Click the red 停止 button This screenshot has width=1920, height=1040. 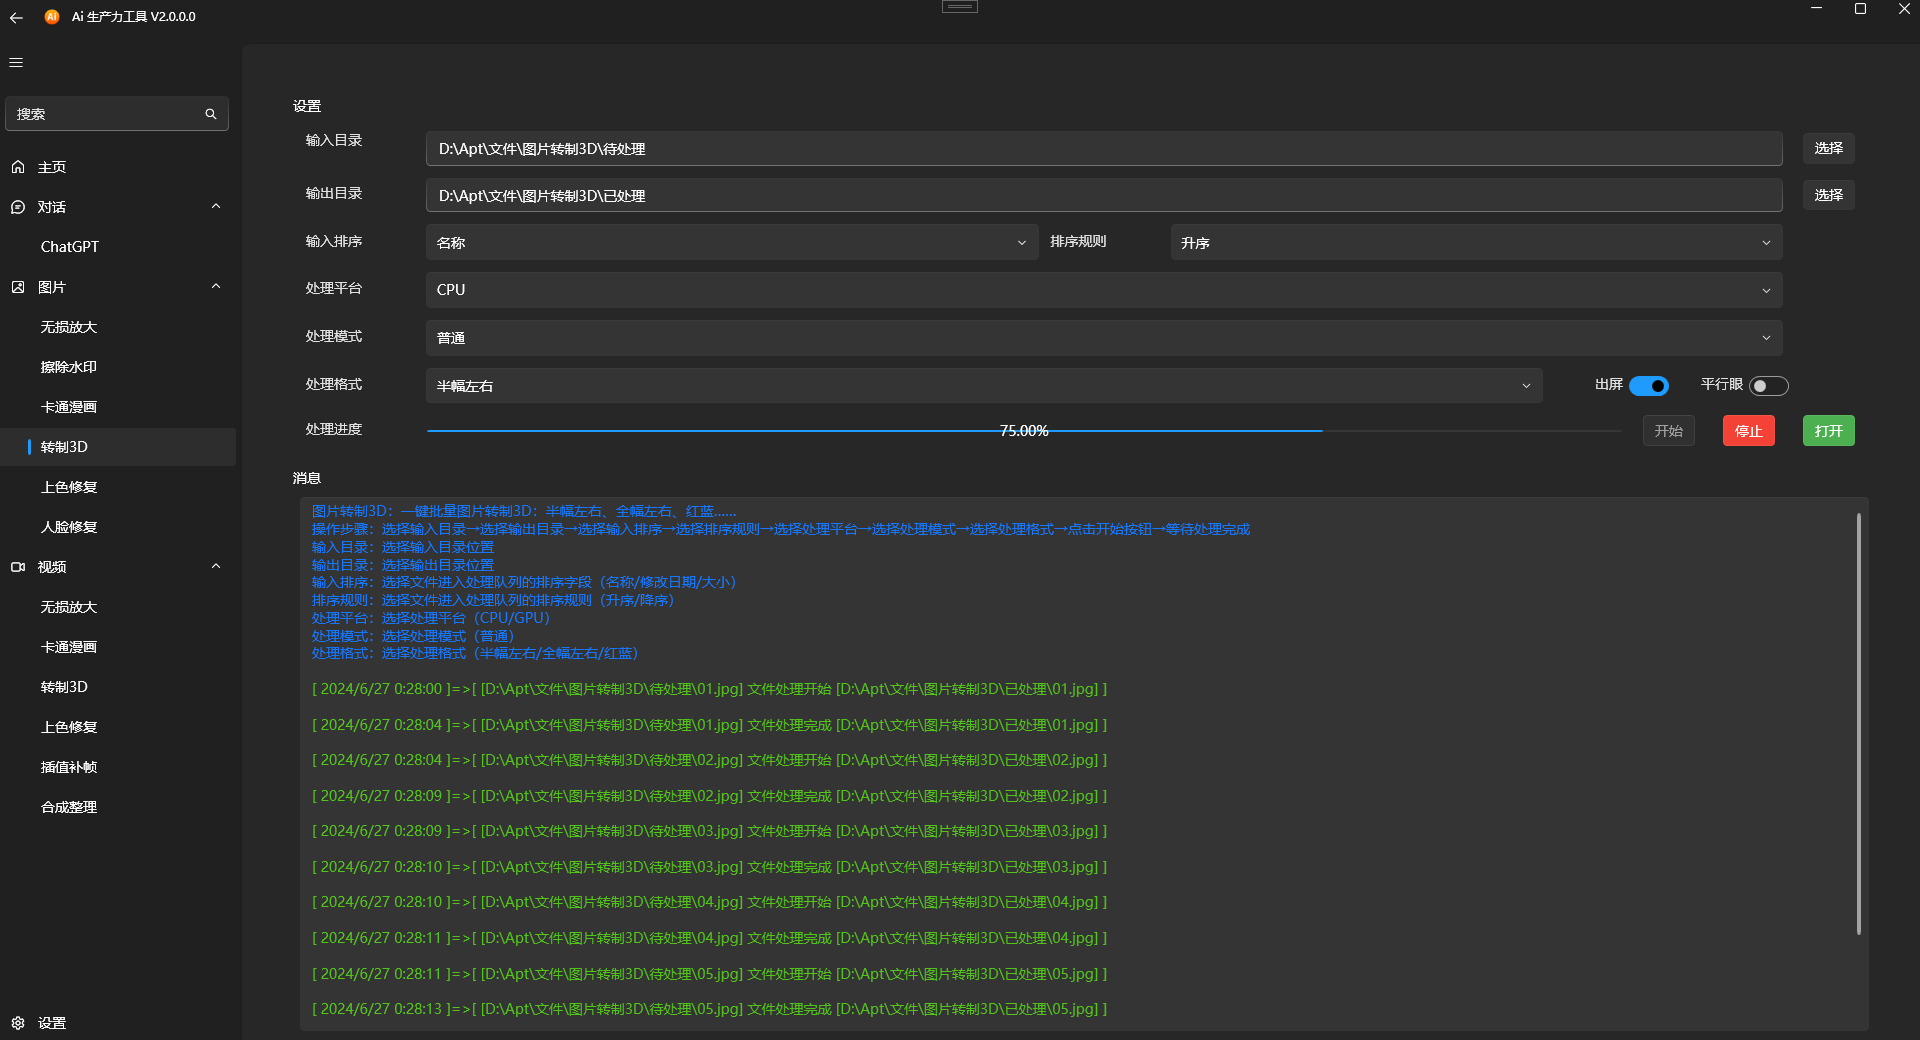pos(1748,431)
